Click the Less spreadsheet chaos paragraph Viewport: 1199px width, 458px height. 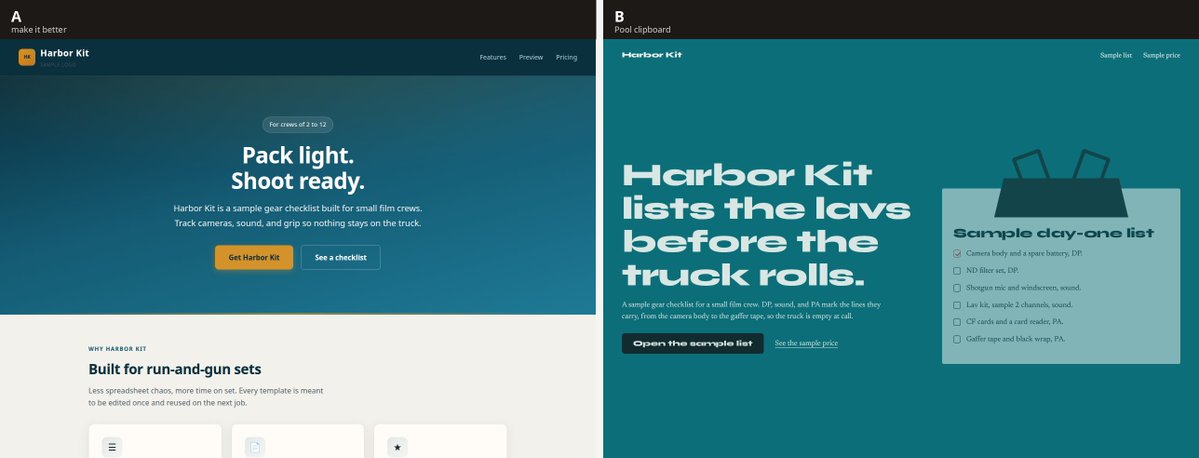pos(206,396)
